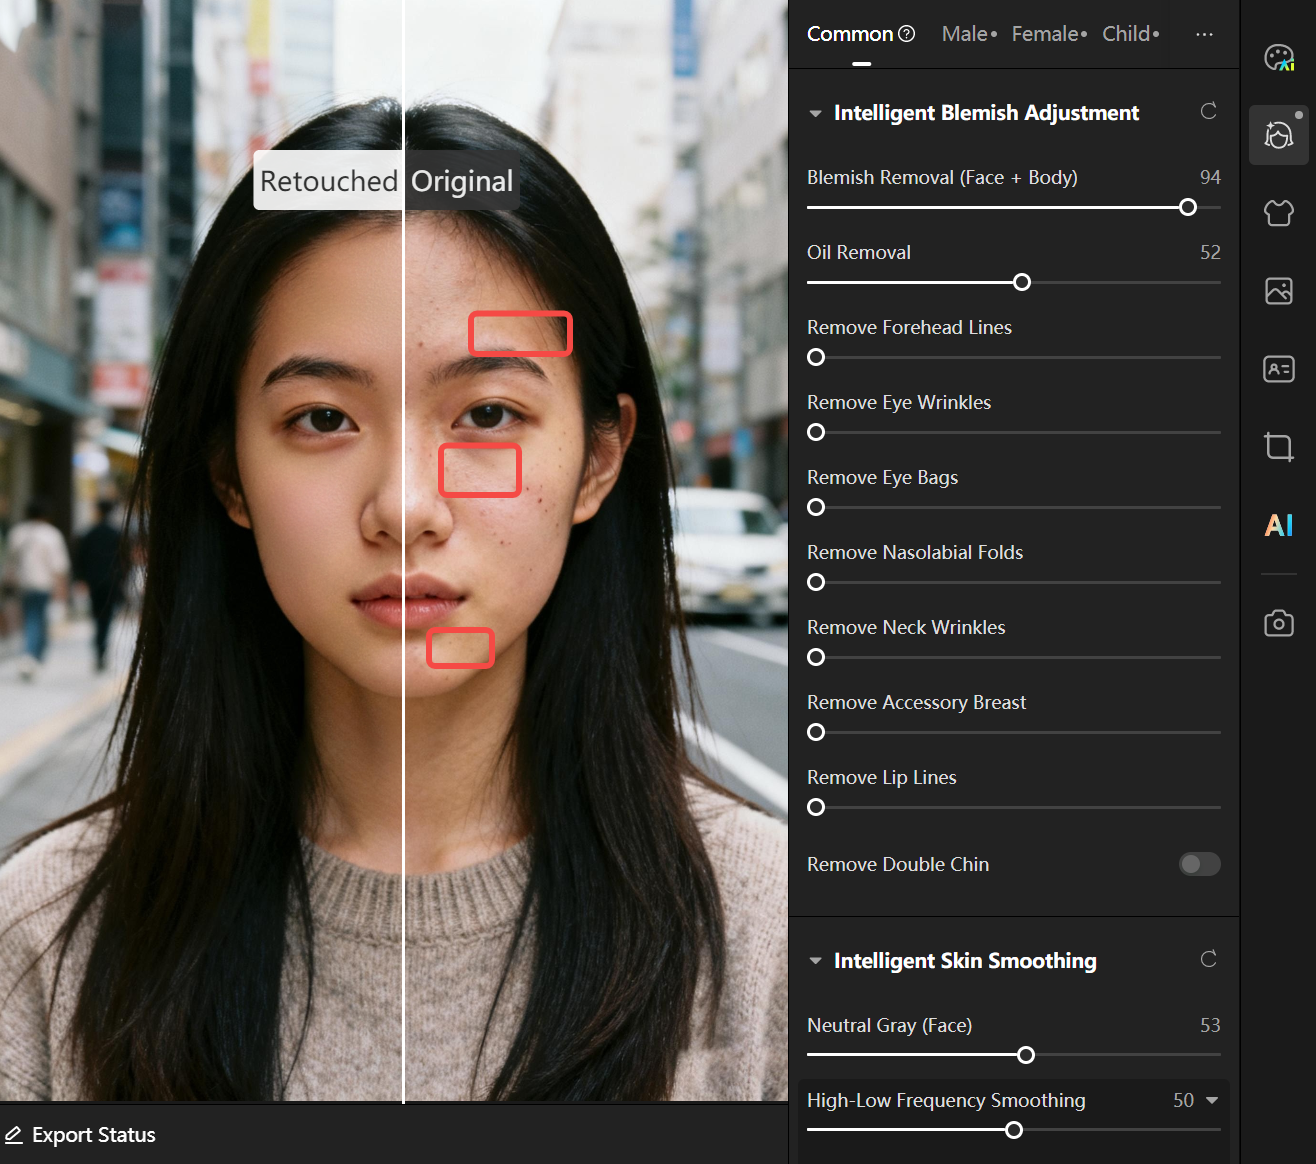Reset Intelligent Skin Smoothing settings
The height and width of the screenshot is (1164, 1316).
(1208, 959)
